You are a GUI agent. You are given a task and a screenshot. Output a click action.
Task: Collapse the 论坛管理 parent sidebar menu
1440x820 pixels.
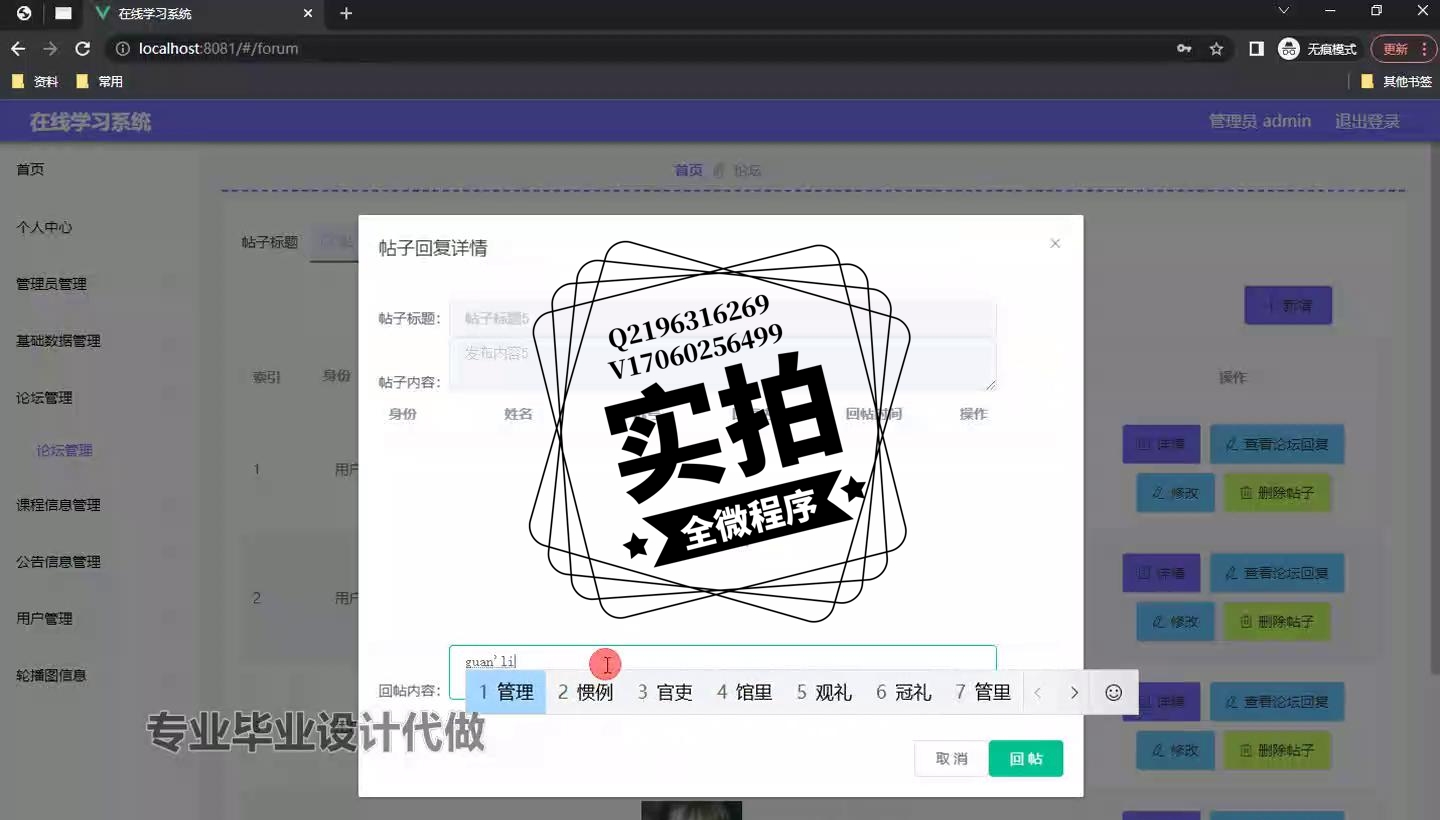coord(44,398)
